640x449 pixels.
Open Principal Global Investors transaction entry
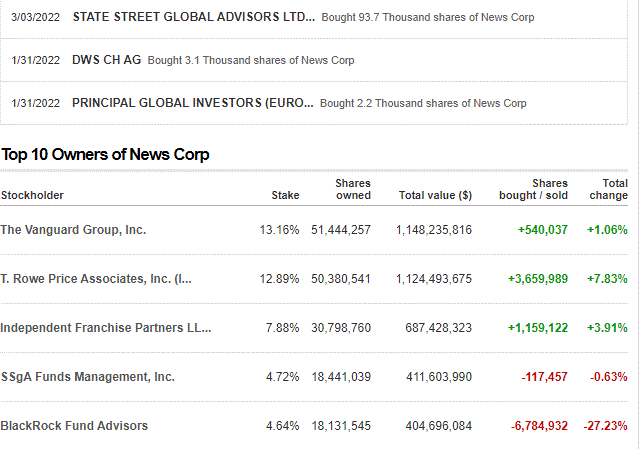193,103
